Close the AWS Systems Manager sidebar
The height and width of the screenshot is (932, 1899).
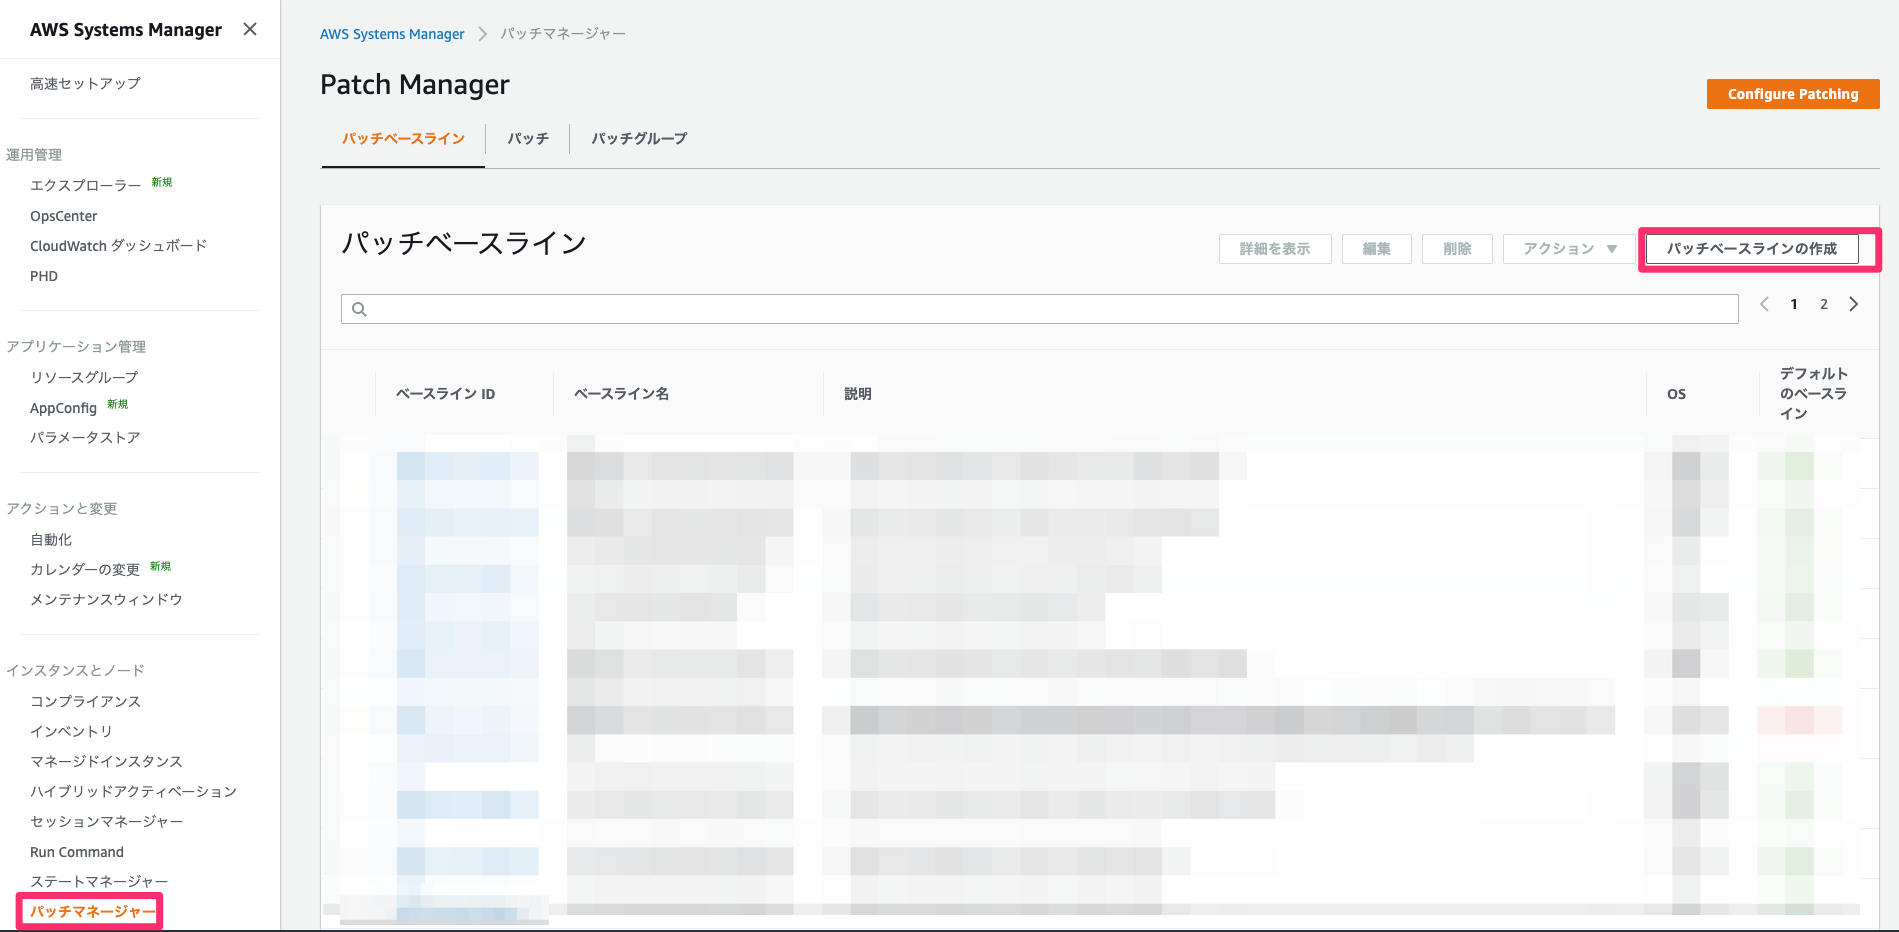tap(250, 29)
